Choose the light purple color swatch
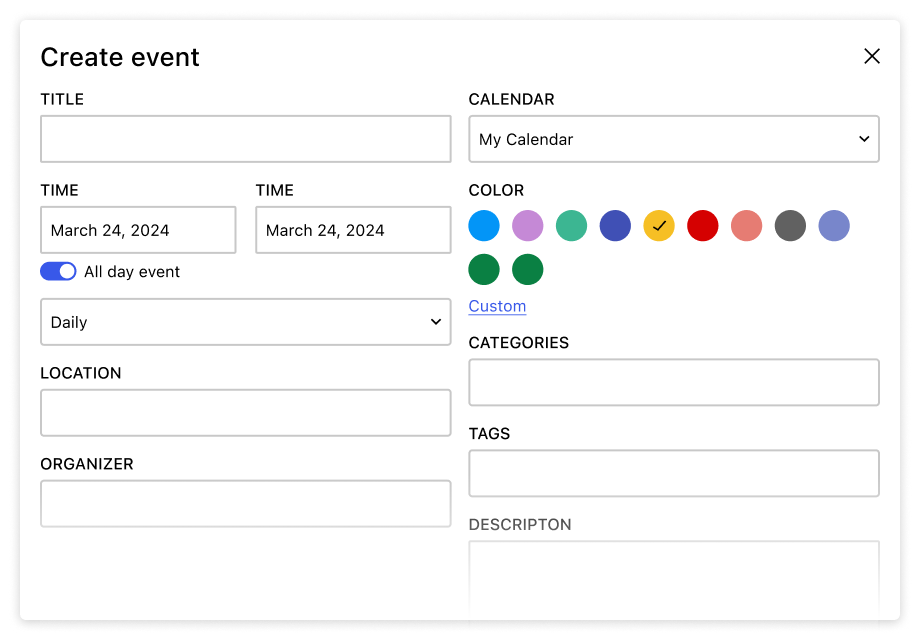920x640 pixels. coord(528,226)
